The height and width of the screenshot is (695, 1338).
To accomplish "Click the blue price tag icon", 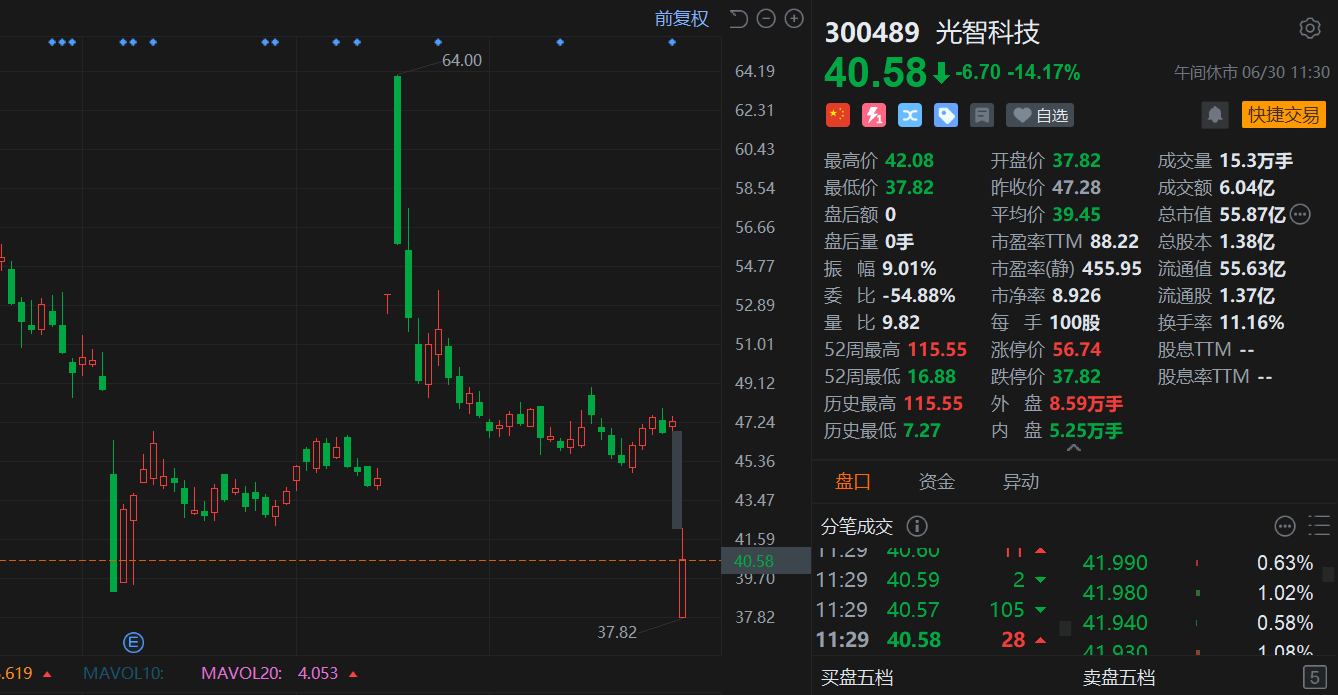I will tap(945, 115).
